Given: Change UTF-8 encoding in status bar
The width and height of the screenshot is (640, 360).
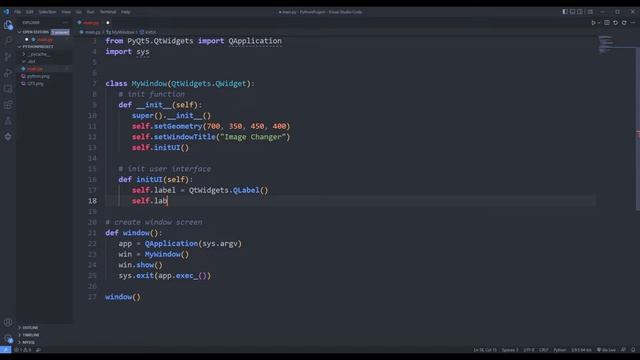Looking at the screenshot, I should tap(529, 350).
